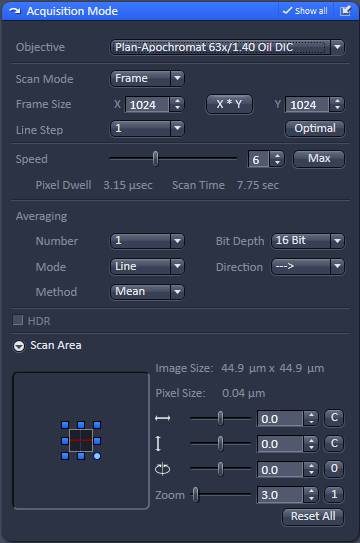
Task: Click the round rotation handle of scan area
Action: 97,456
